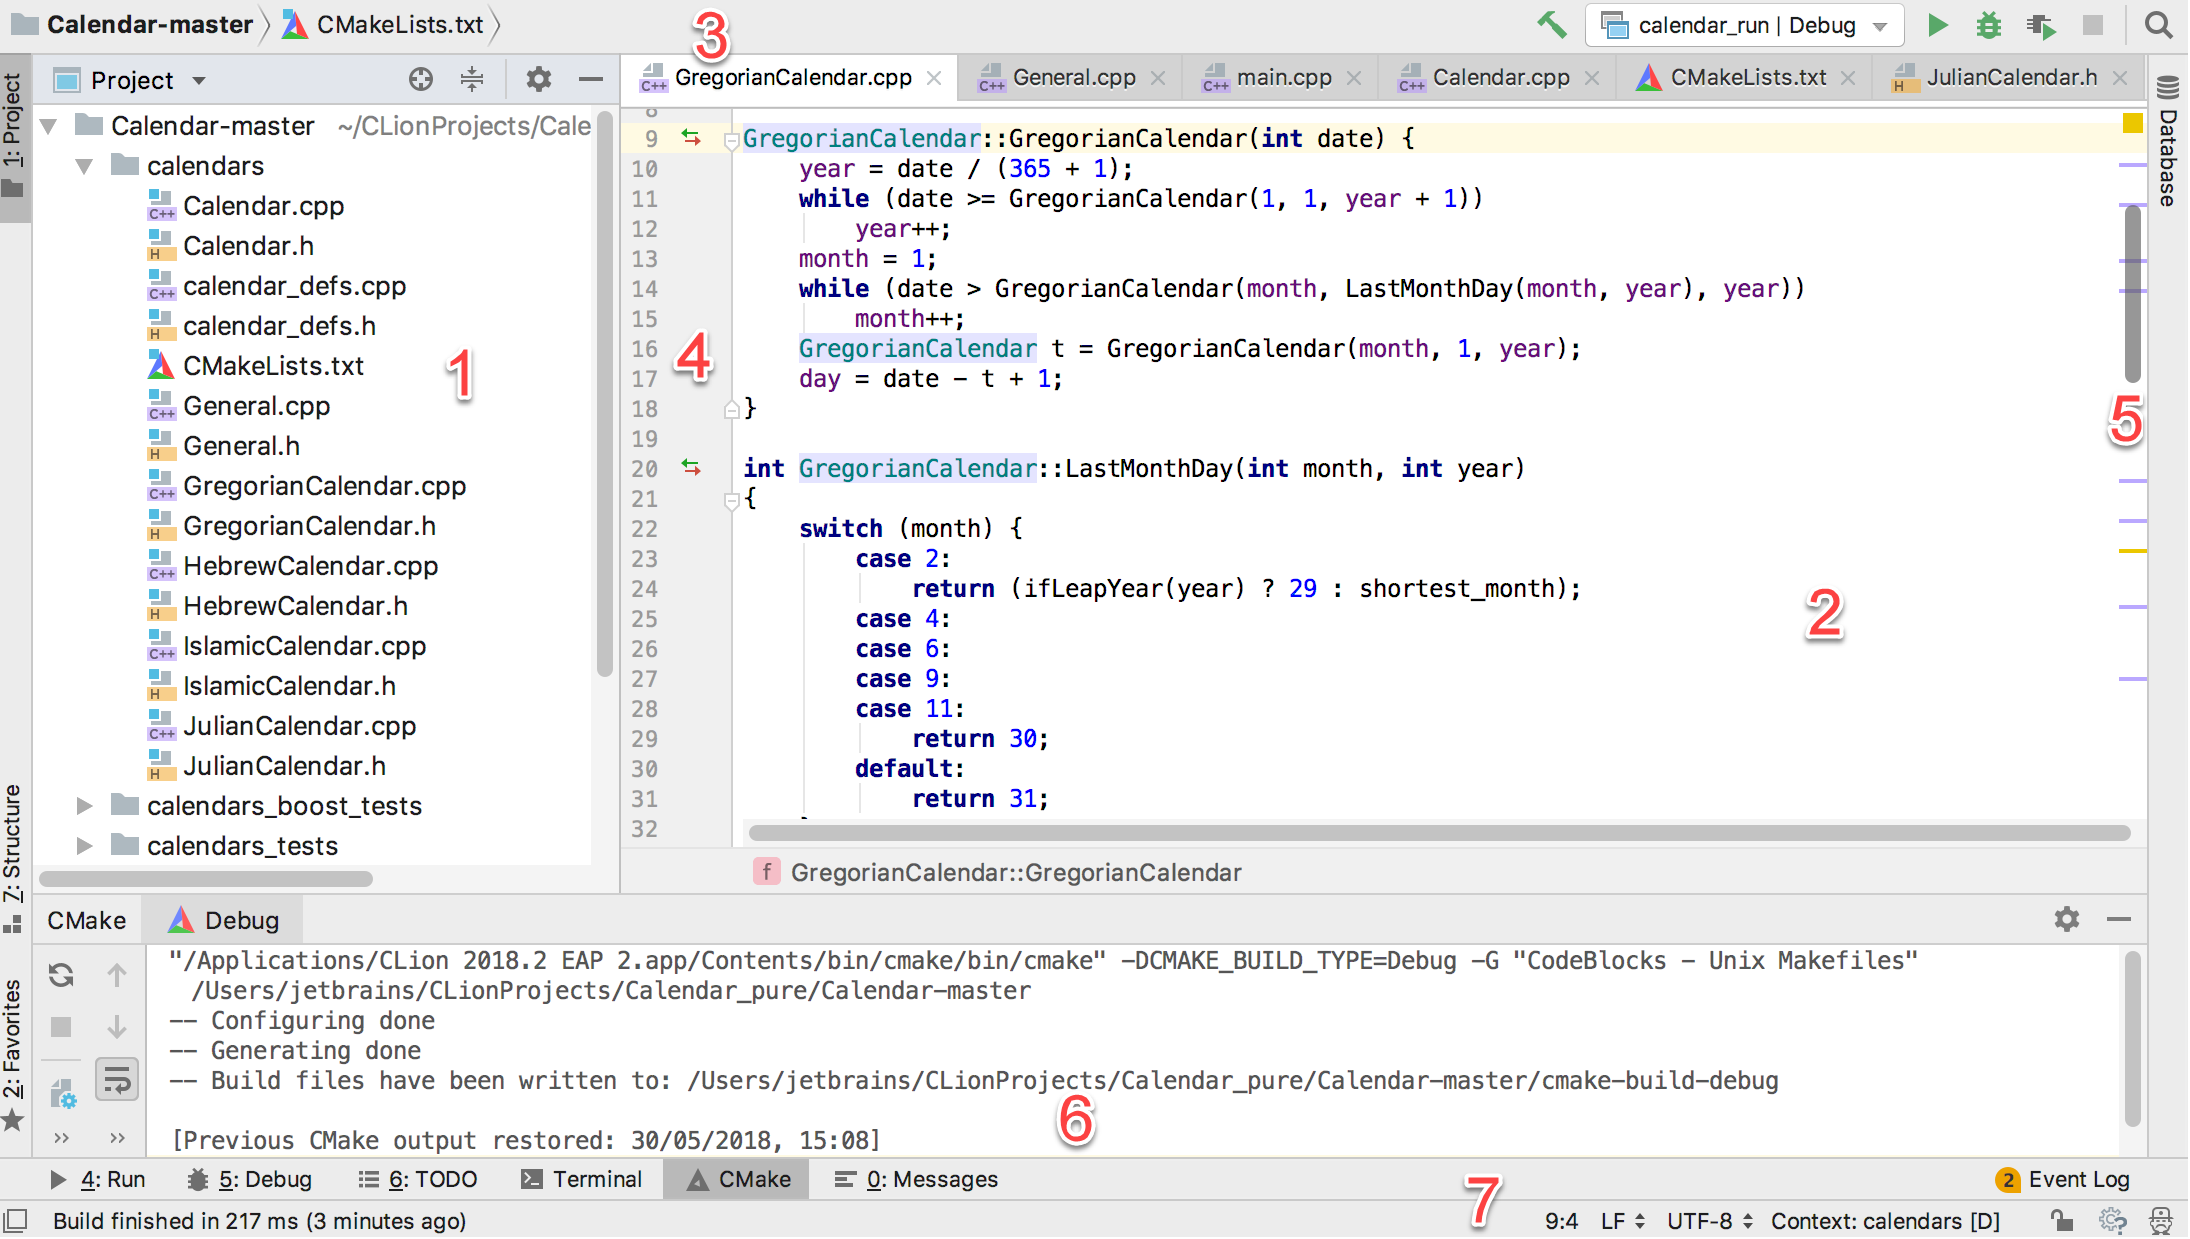Image resolution: width=2190 pixels, height=1239 pixels.
Task: Open Search Everywhere magnifier
Action: point(2158,25)
